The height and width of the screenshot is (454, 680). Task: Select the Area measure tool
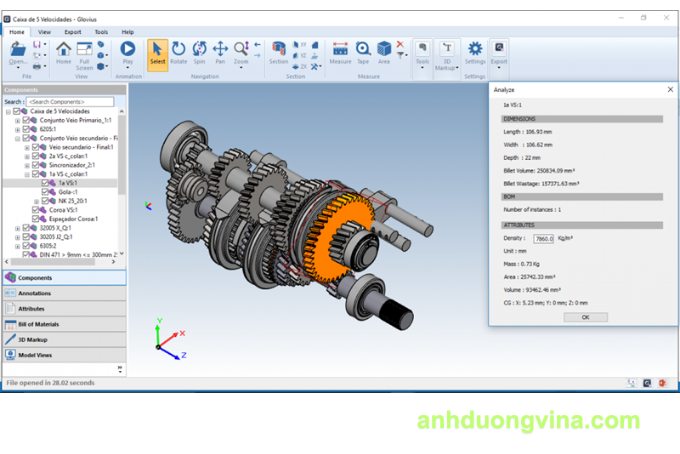click(x=384, y=52)
